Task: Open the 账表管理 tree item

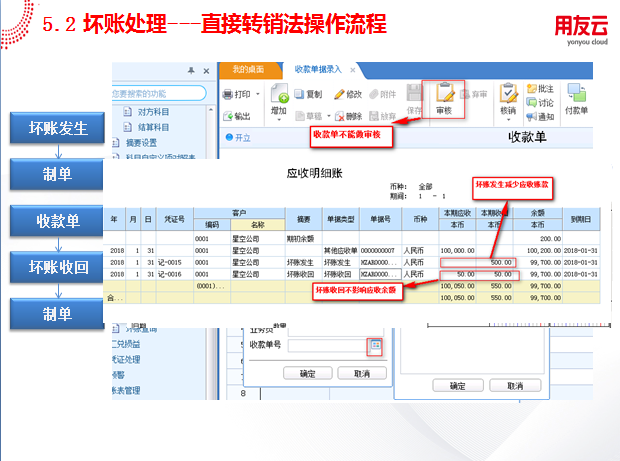Action: coord(126,391)
